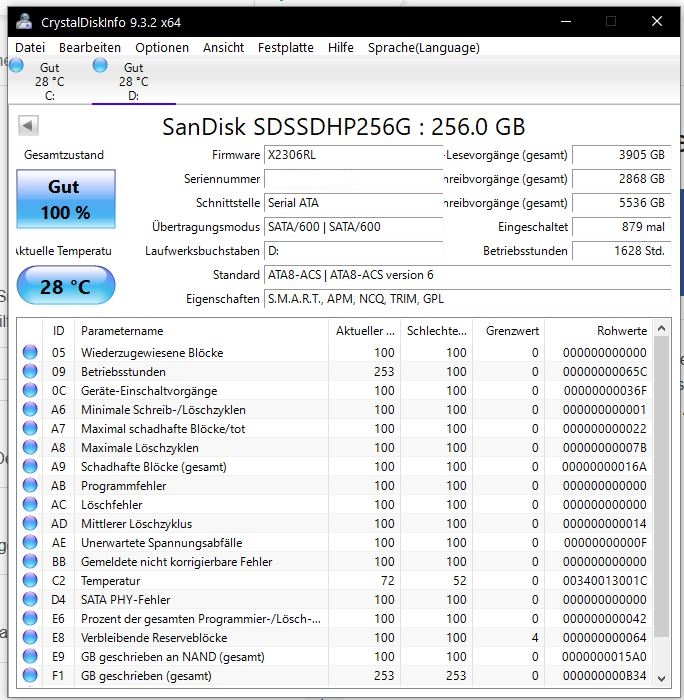The width and height of the screenshot is (684, 700).
Task: Click status orb of Verbleibende Reserveblöcke row
Action: [x=30, y=637]
